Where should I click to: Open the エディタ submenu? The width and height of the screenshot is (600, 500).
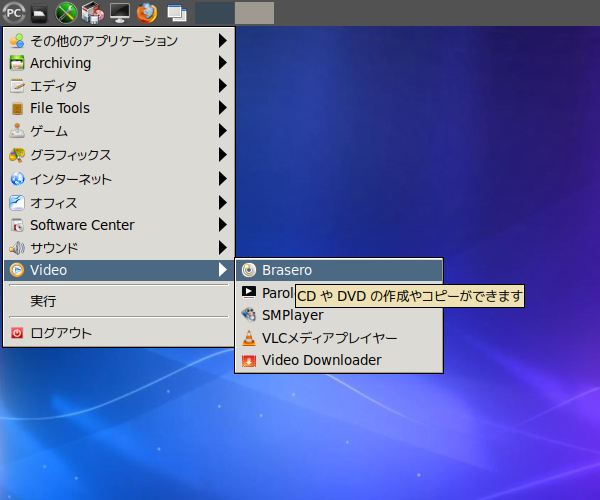click(x=119, y=86)
